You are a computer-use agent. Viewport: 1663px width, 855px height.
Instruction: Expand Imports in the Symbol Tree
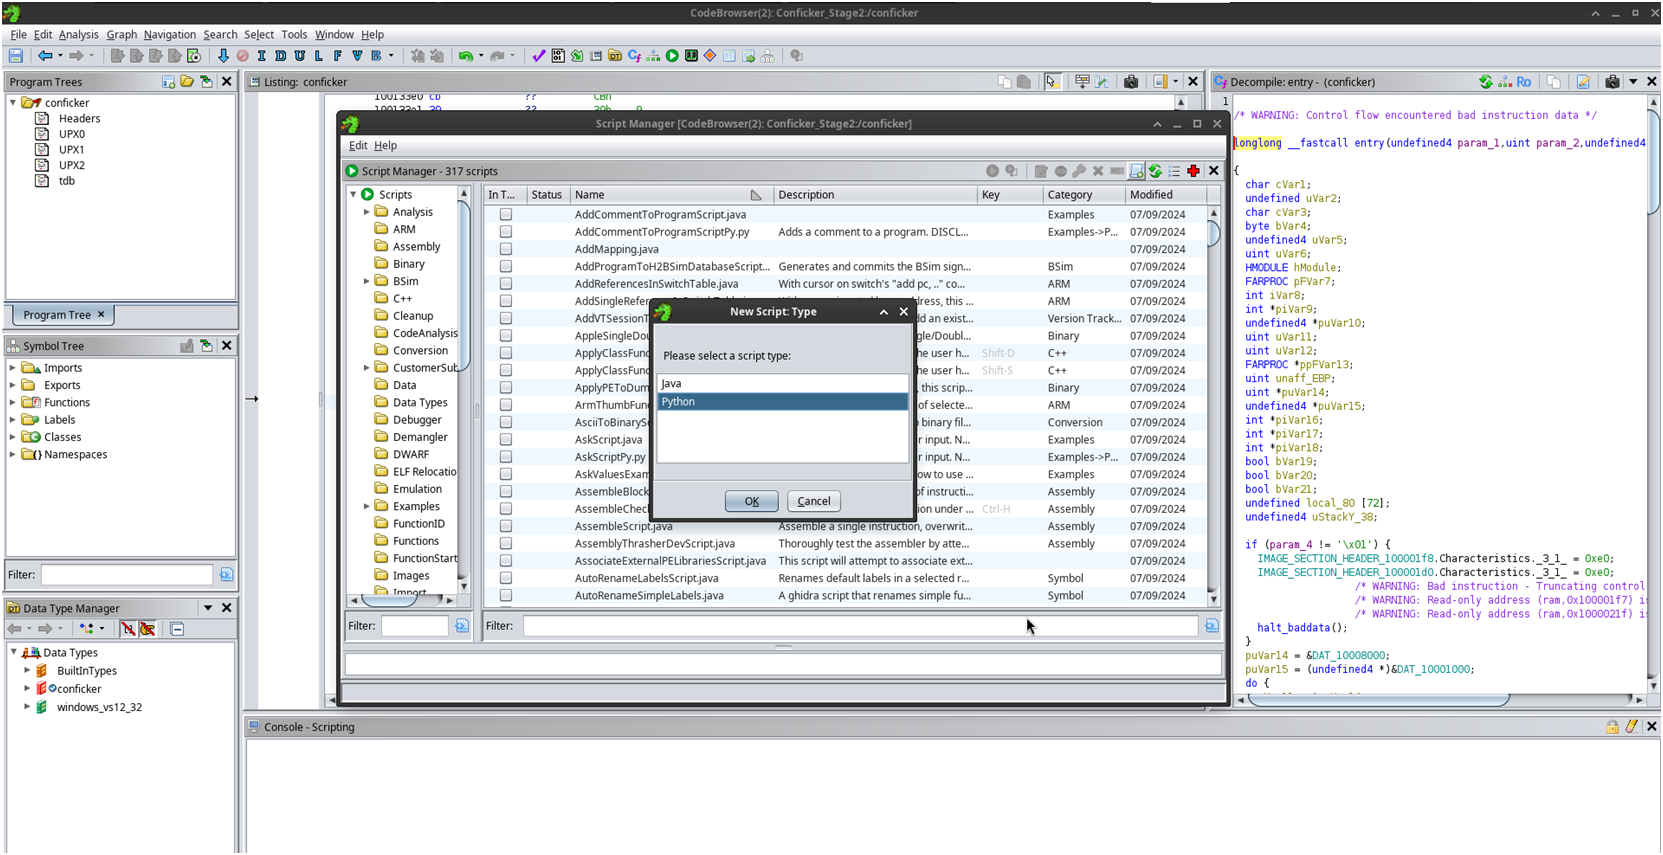click(13, 368)
